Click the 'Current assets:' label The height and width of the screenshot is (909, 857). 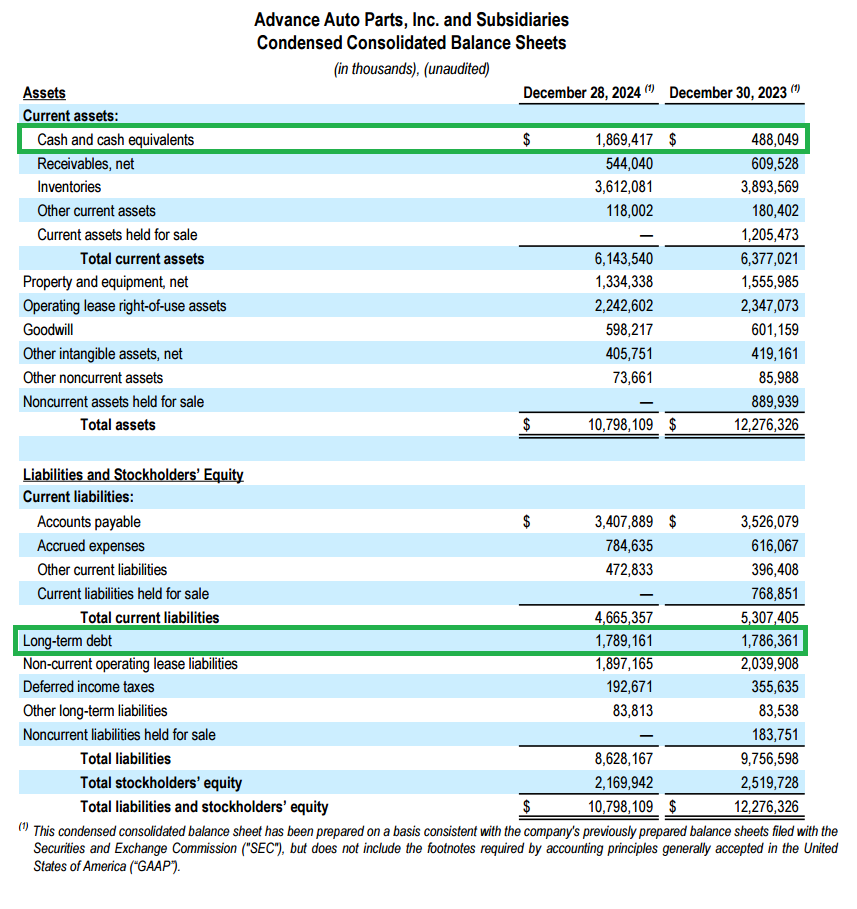(x=70, y=116)
